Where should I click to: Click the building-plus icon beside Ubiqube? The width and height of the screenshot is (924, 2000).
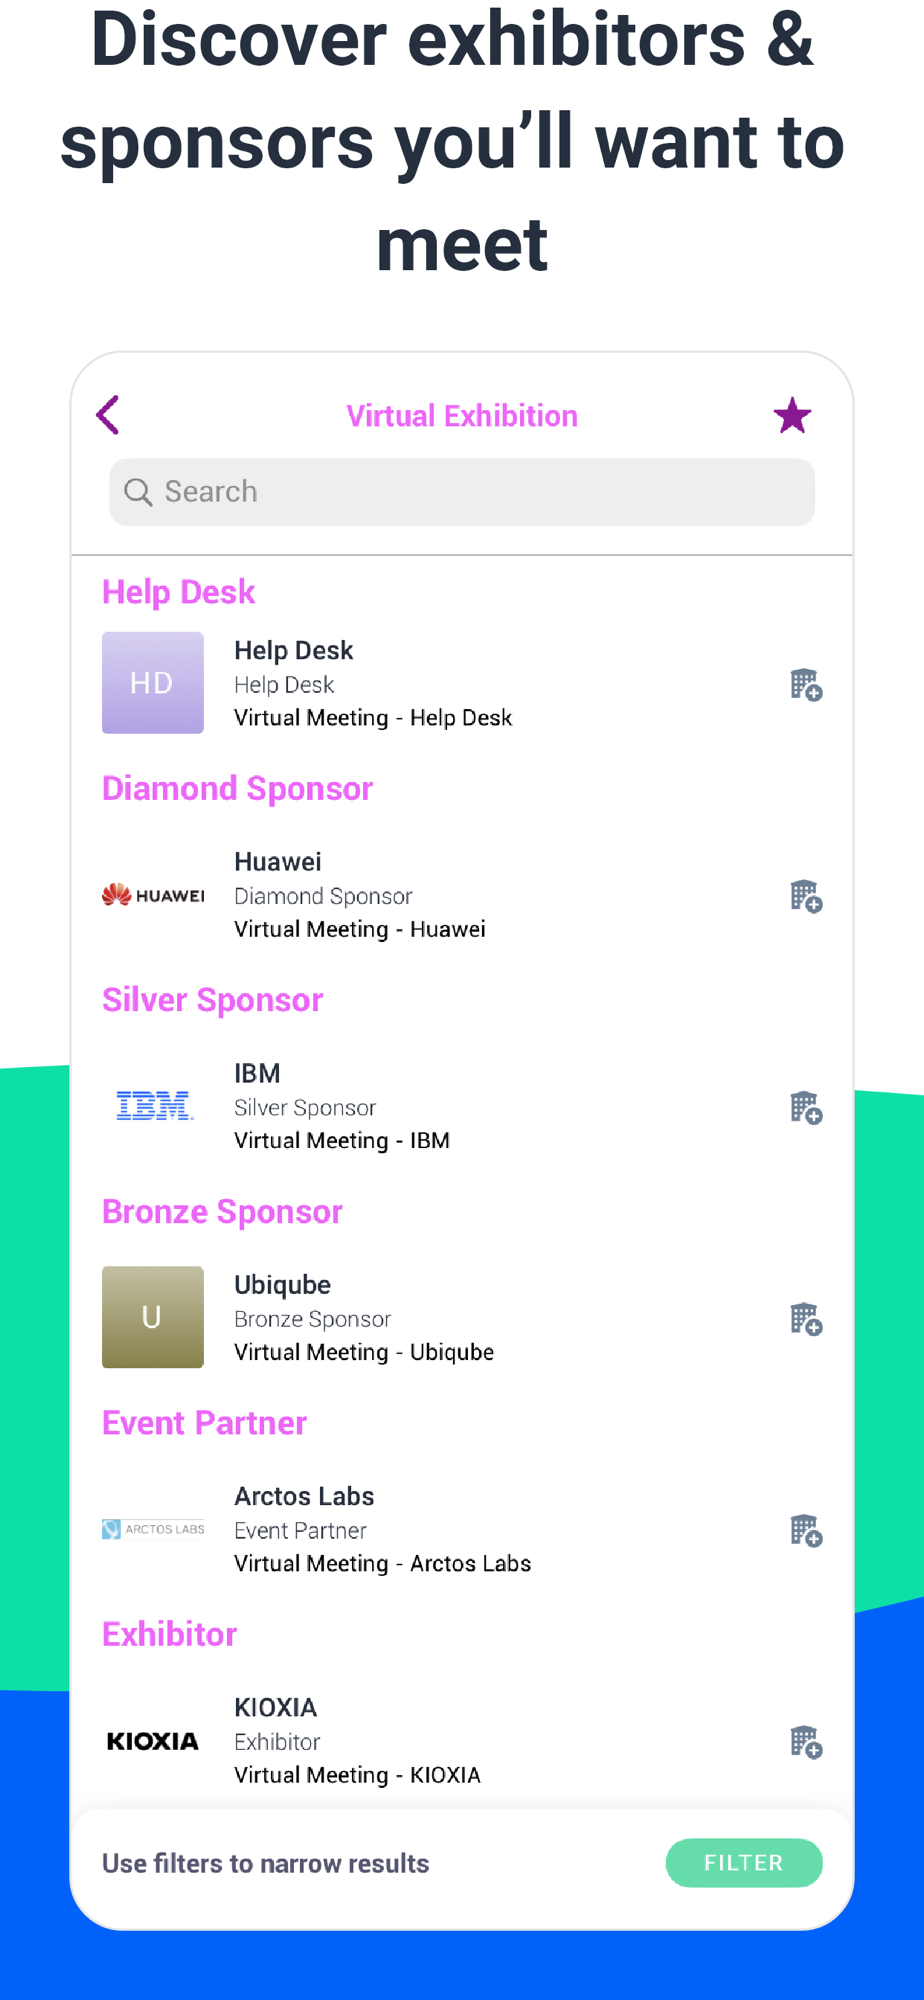806,1319
